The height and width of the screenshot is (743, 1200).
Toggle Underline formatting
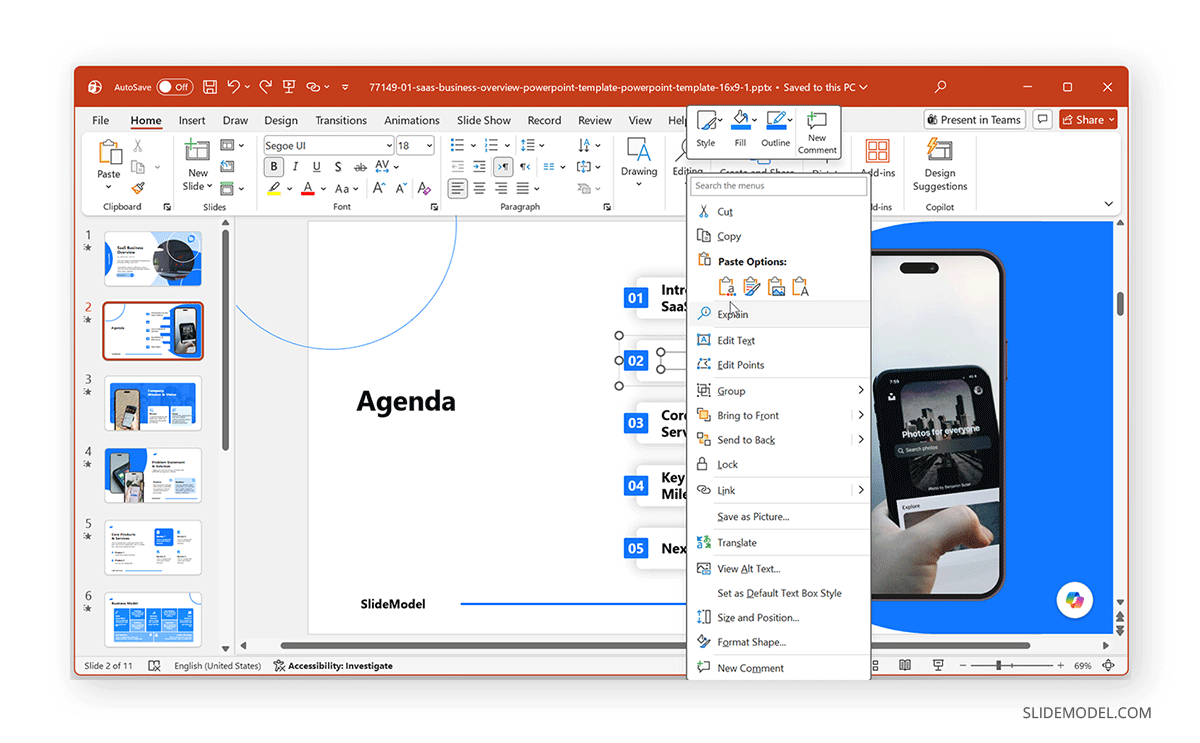(317, 167)
